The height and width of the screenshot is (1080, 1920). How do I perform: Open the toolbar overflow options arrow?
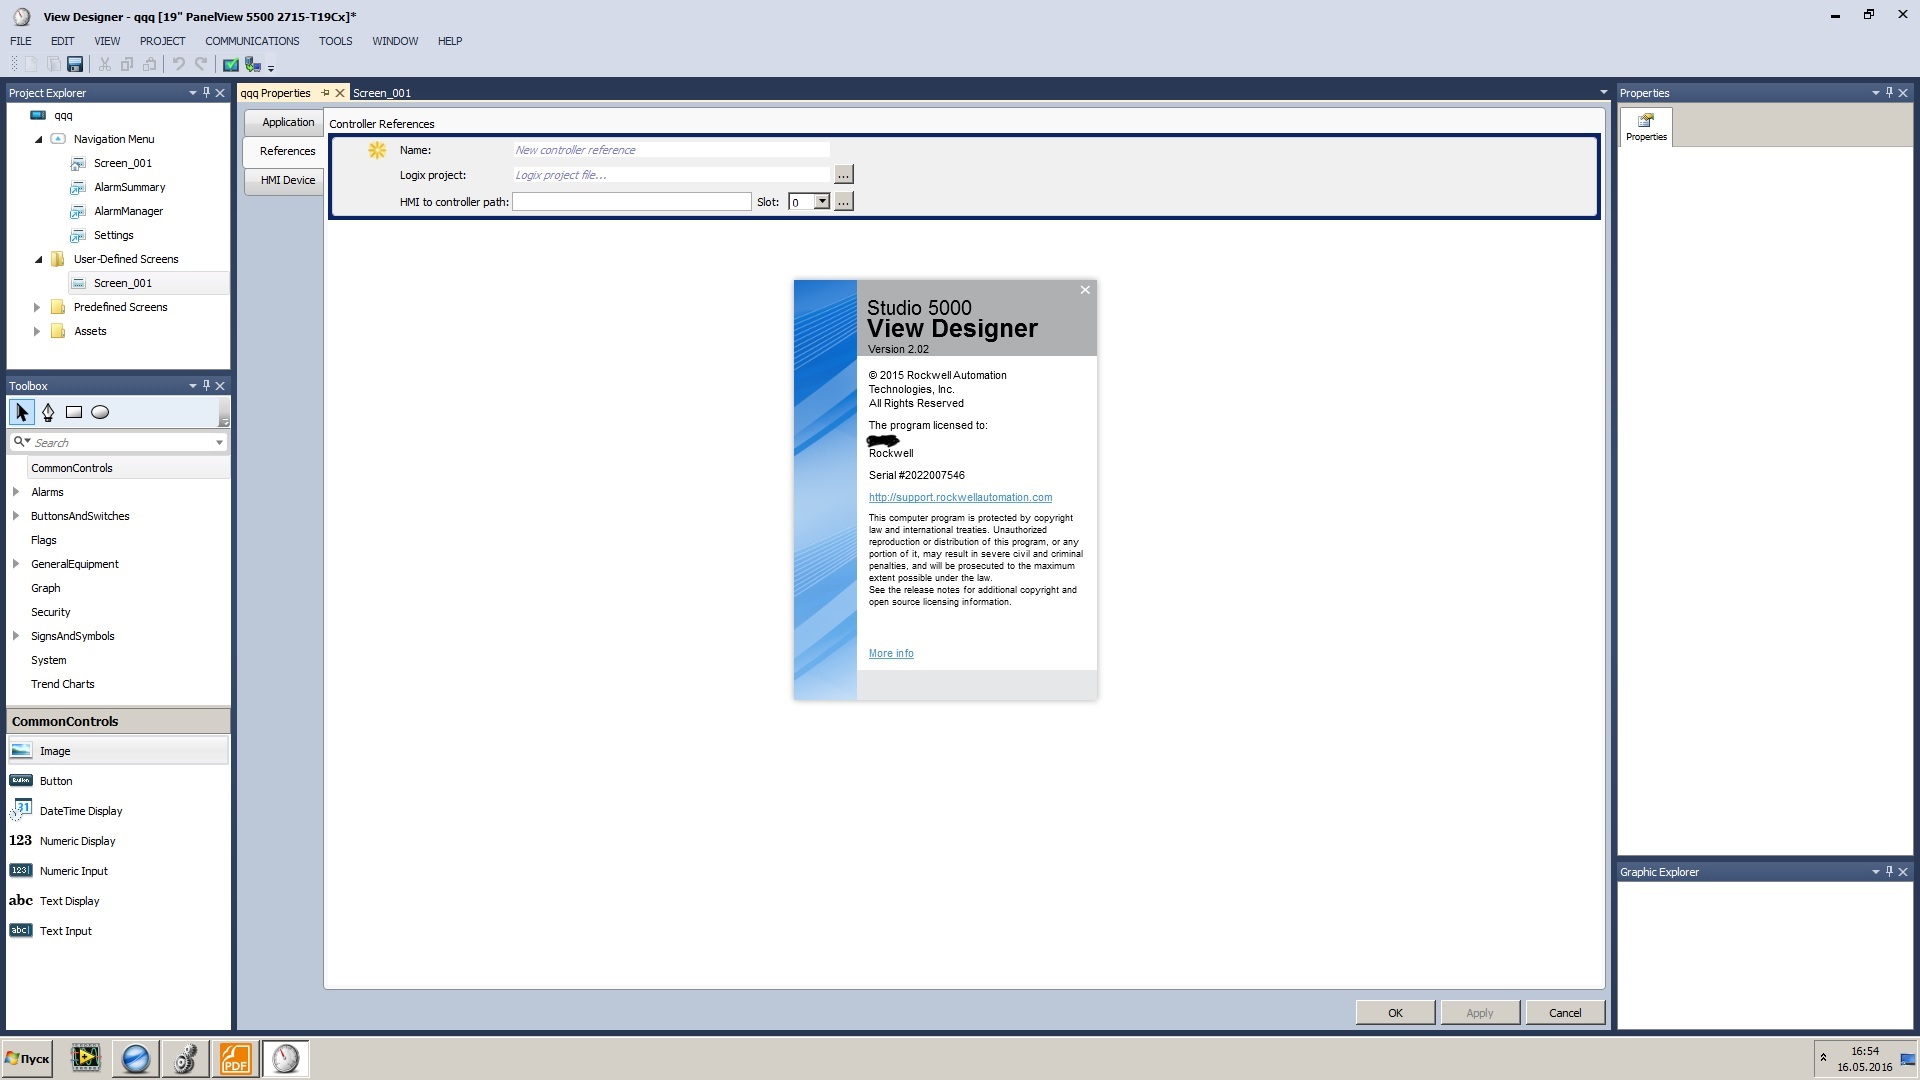point(271,68)
